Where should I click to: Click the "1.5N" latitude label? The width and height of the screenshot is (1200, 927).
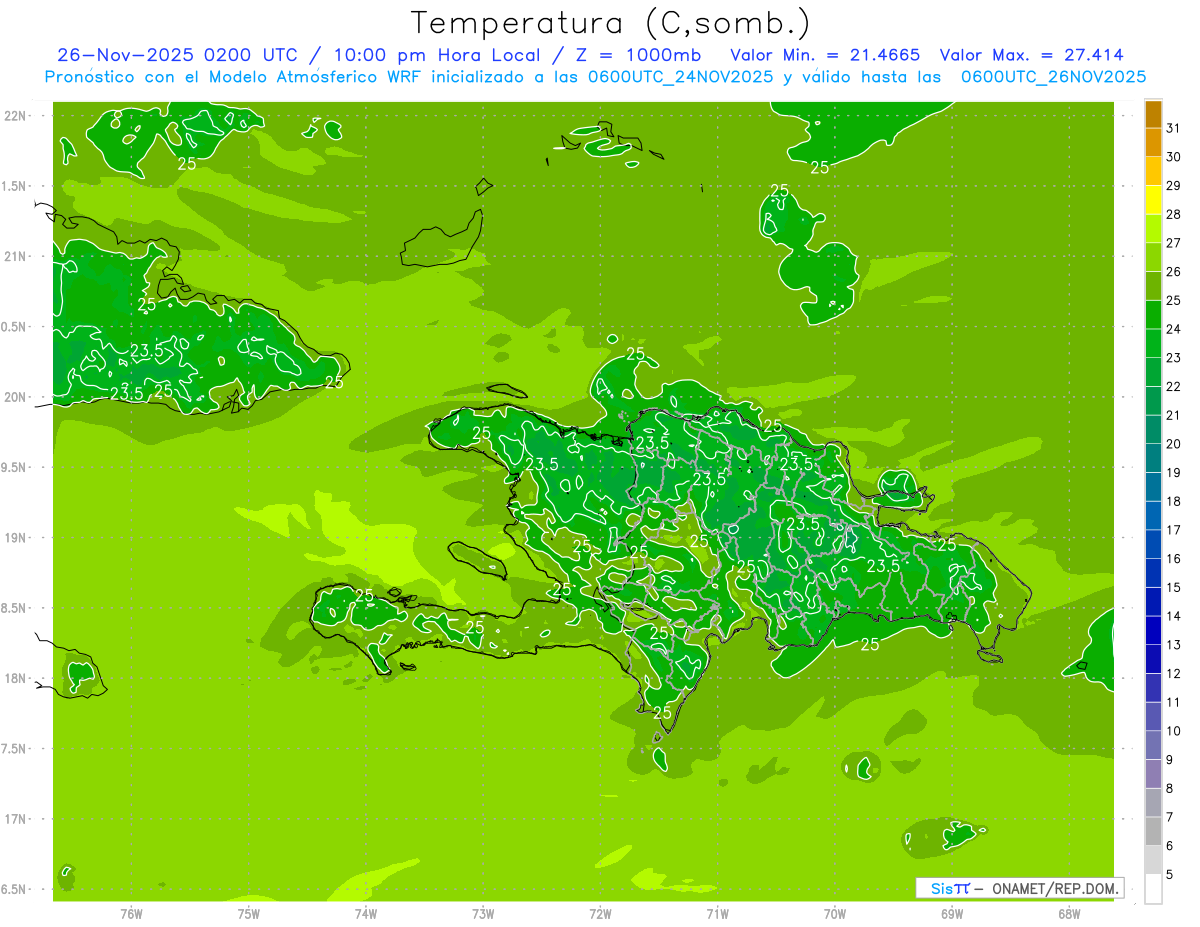pos(14,186)
